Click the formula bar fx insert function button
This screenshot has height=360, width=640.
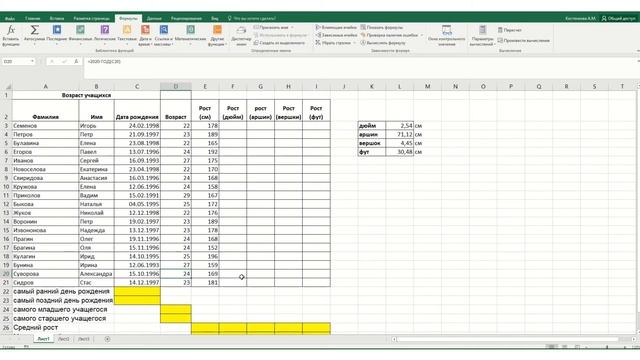pos(76,61)
